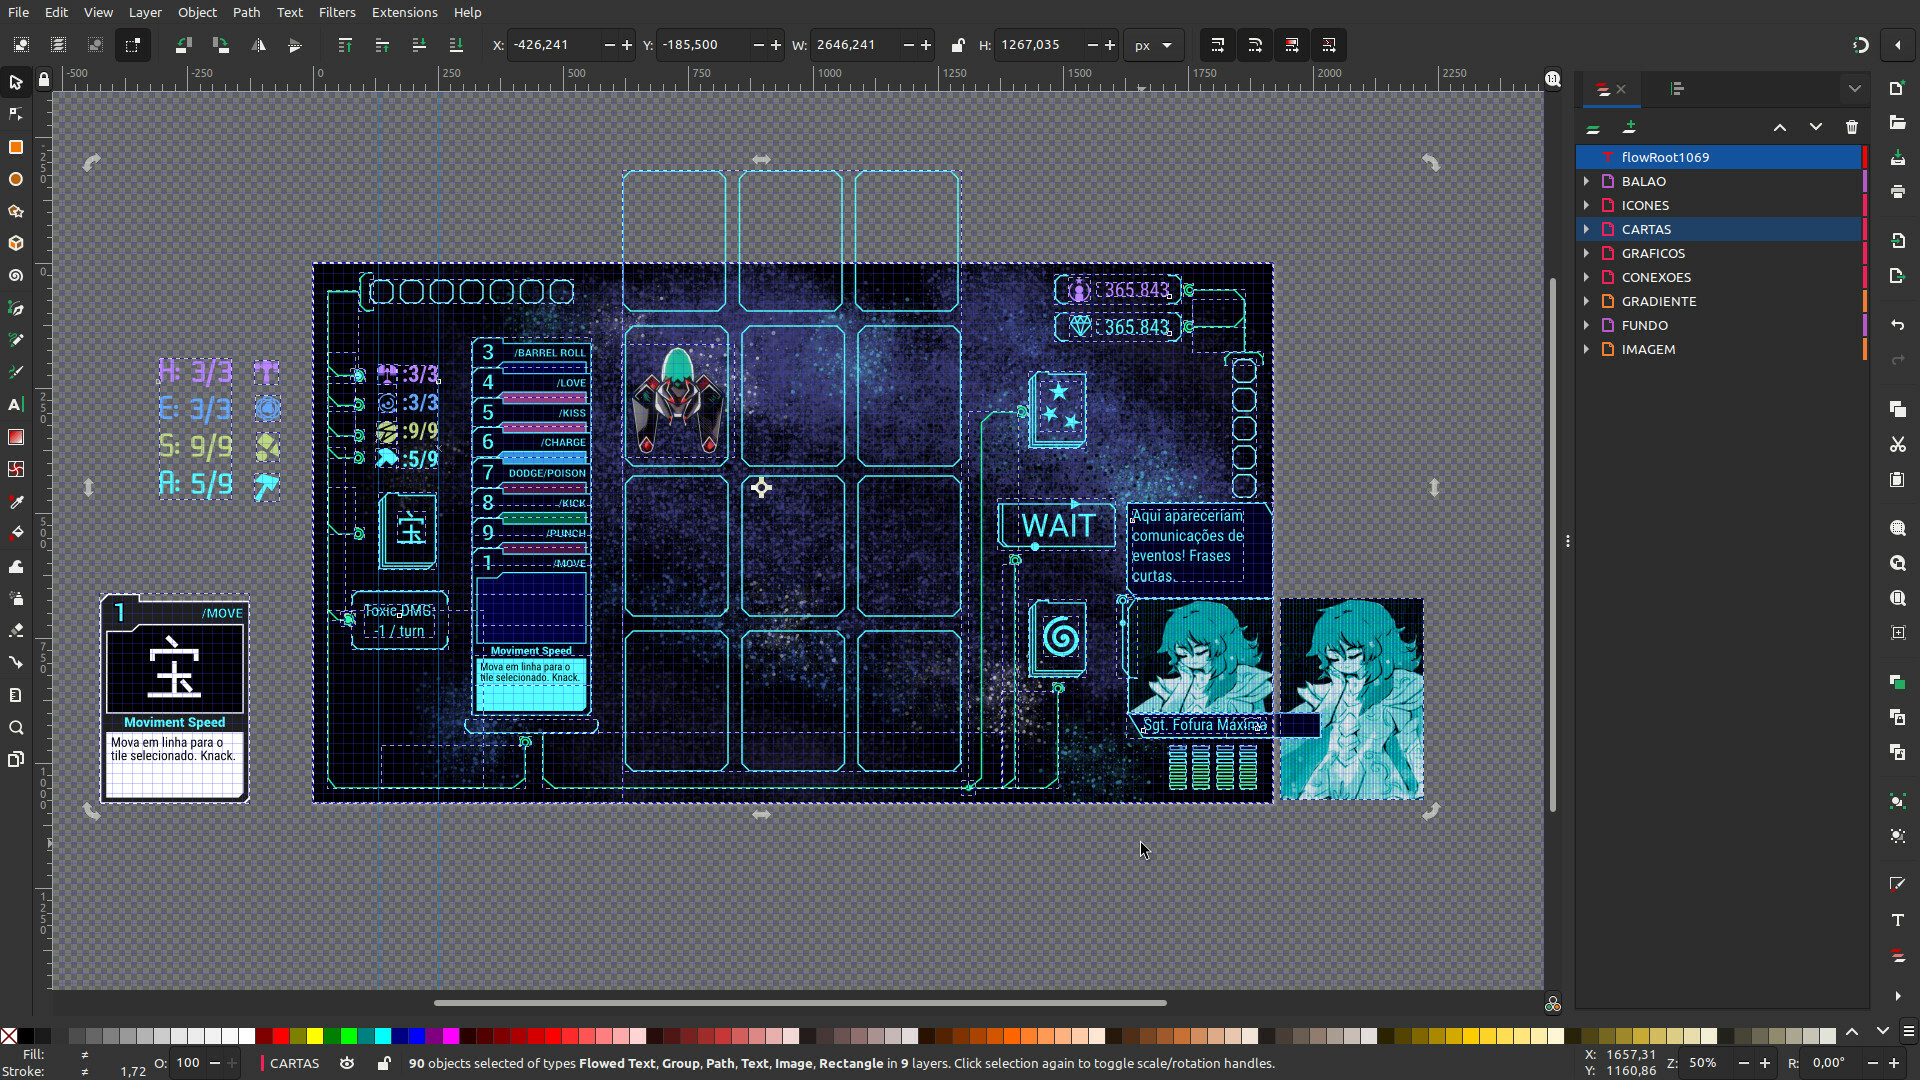Image resolution: width=1920 pixels, height=1080 pixels.
Task: Expand the CARTAS layer
Action: 1587,229
